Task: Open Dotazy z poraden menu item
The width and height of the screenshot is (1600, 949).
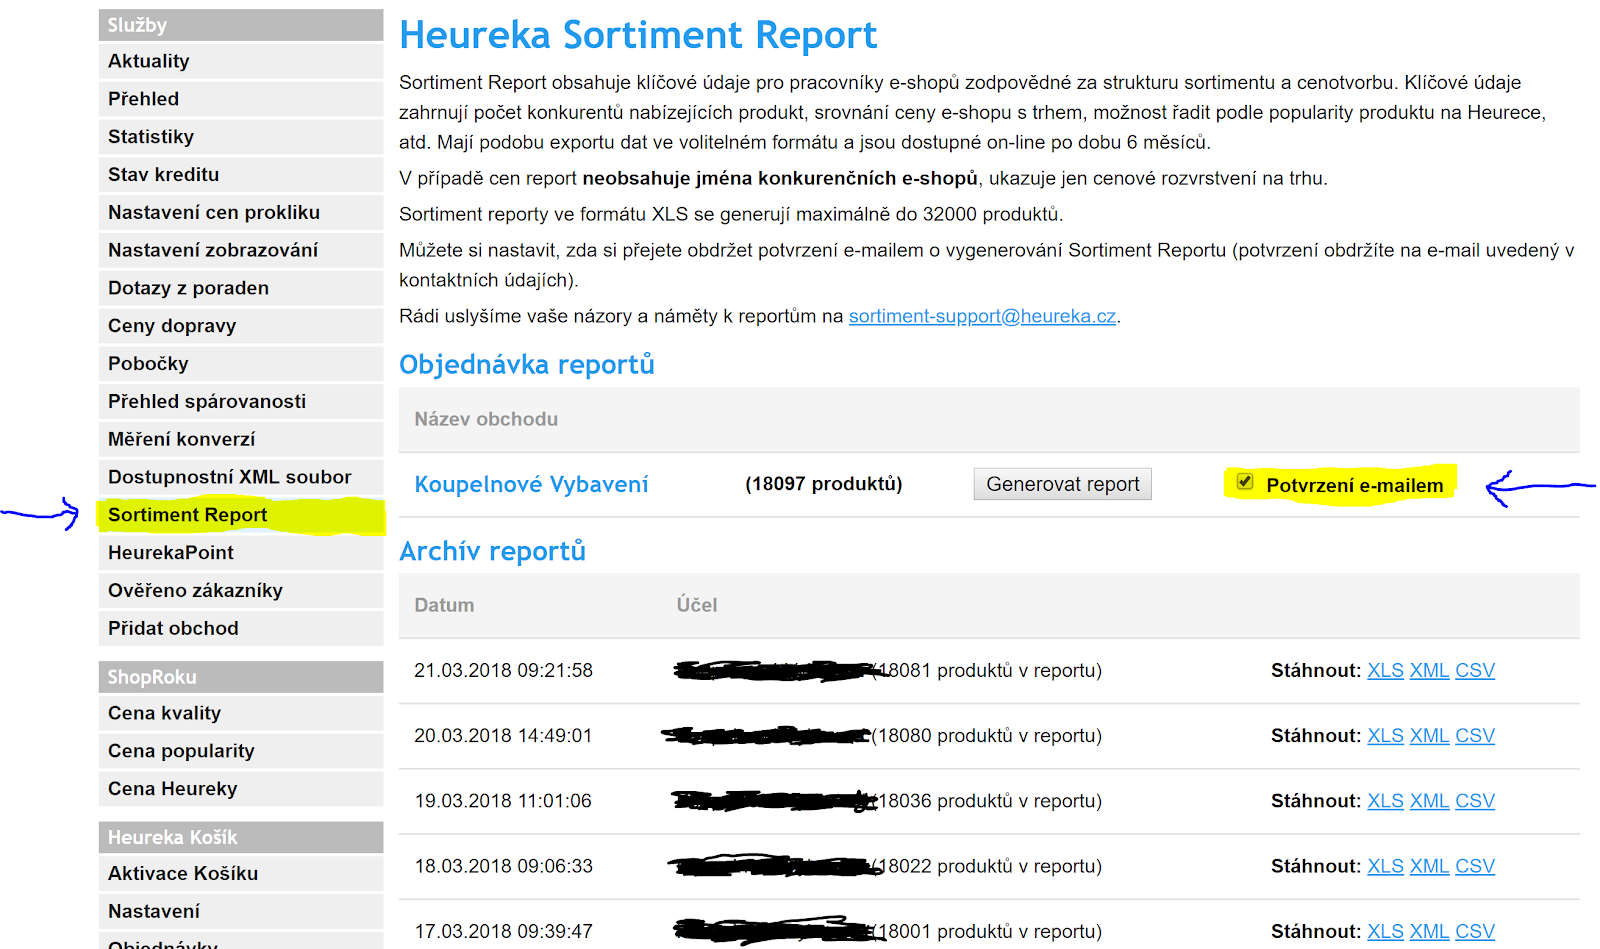Action: (x=241, y=288)
